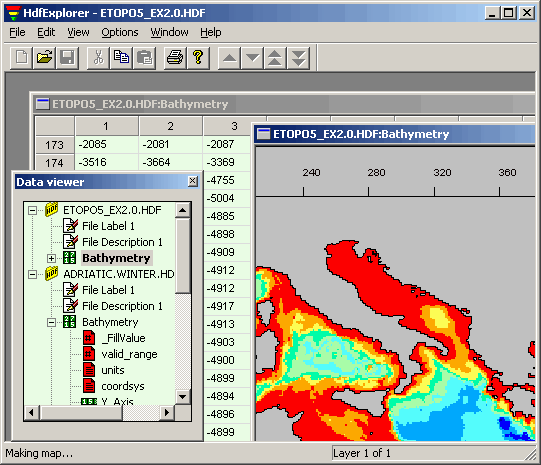This screenshot has width=541, height=465.
Task: Click the Save floppy disk icon
Action: point(67,58)
